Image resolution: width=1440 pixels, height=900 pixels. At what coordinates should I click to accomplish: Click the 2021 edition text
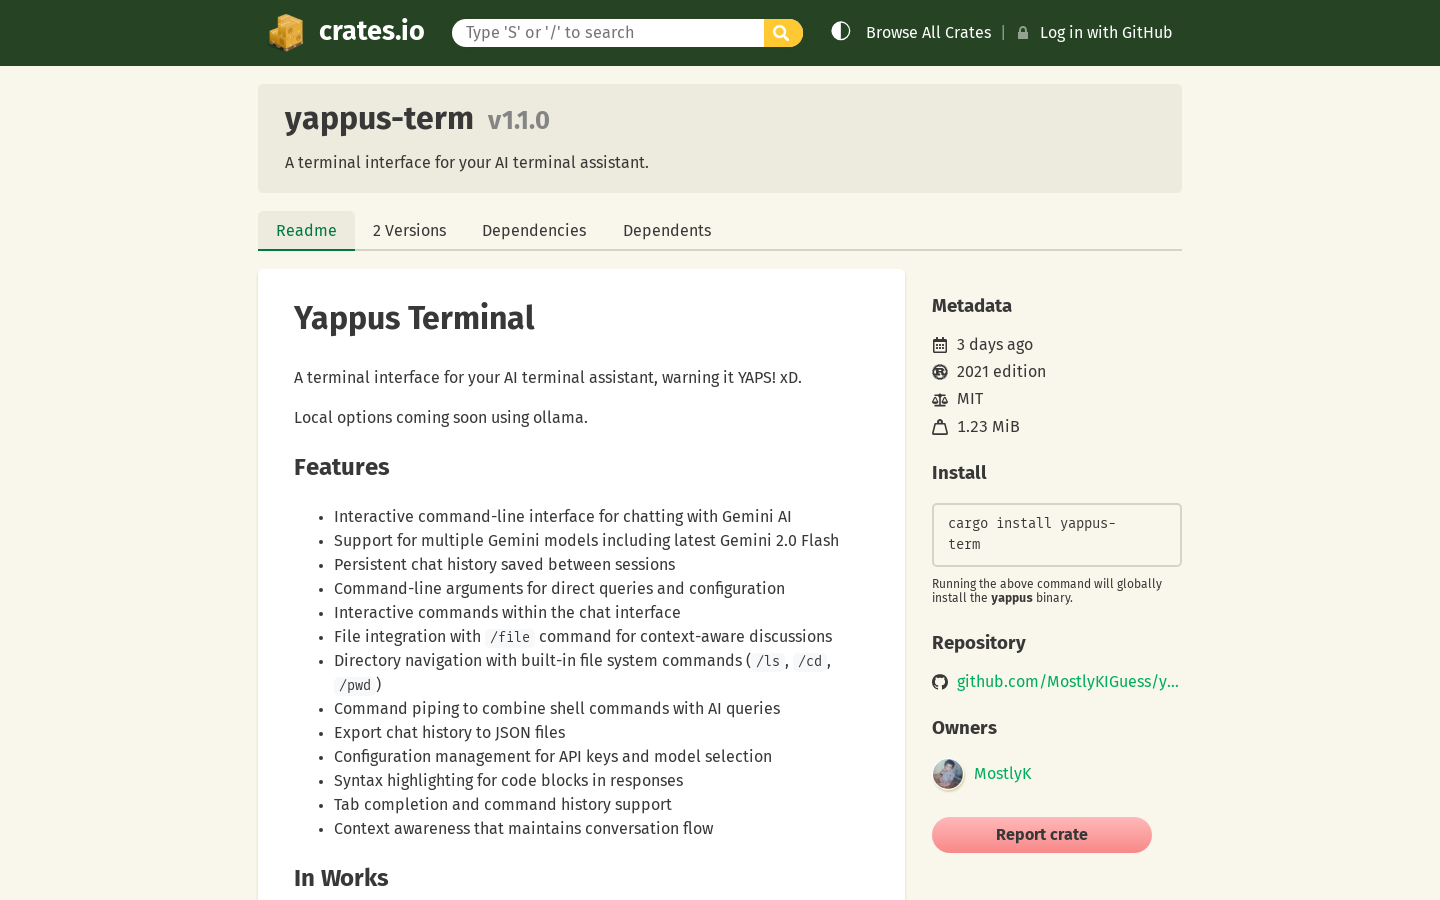pos(1001,372)
